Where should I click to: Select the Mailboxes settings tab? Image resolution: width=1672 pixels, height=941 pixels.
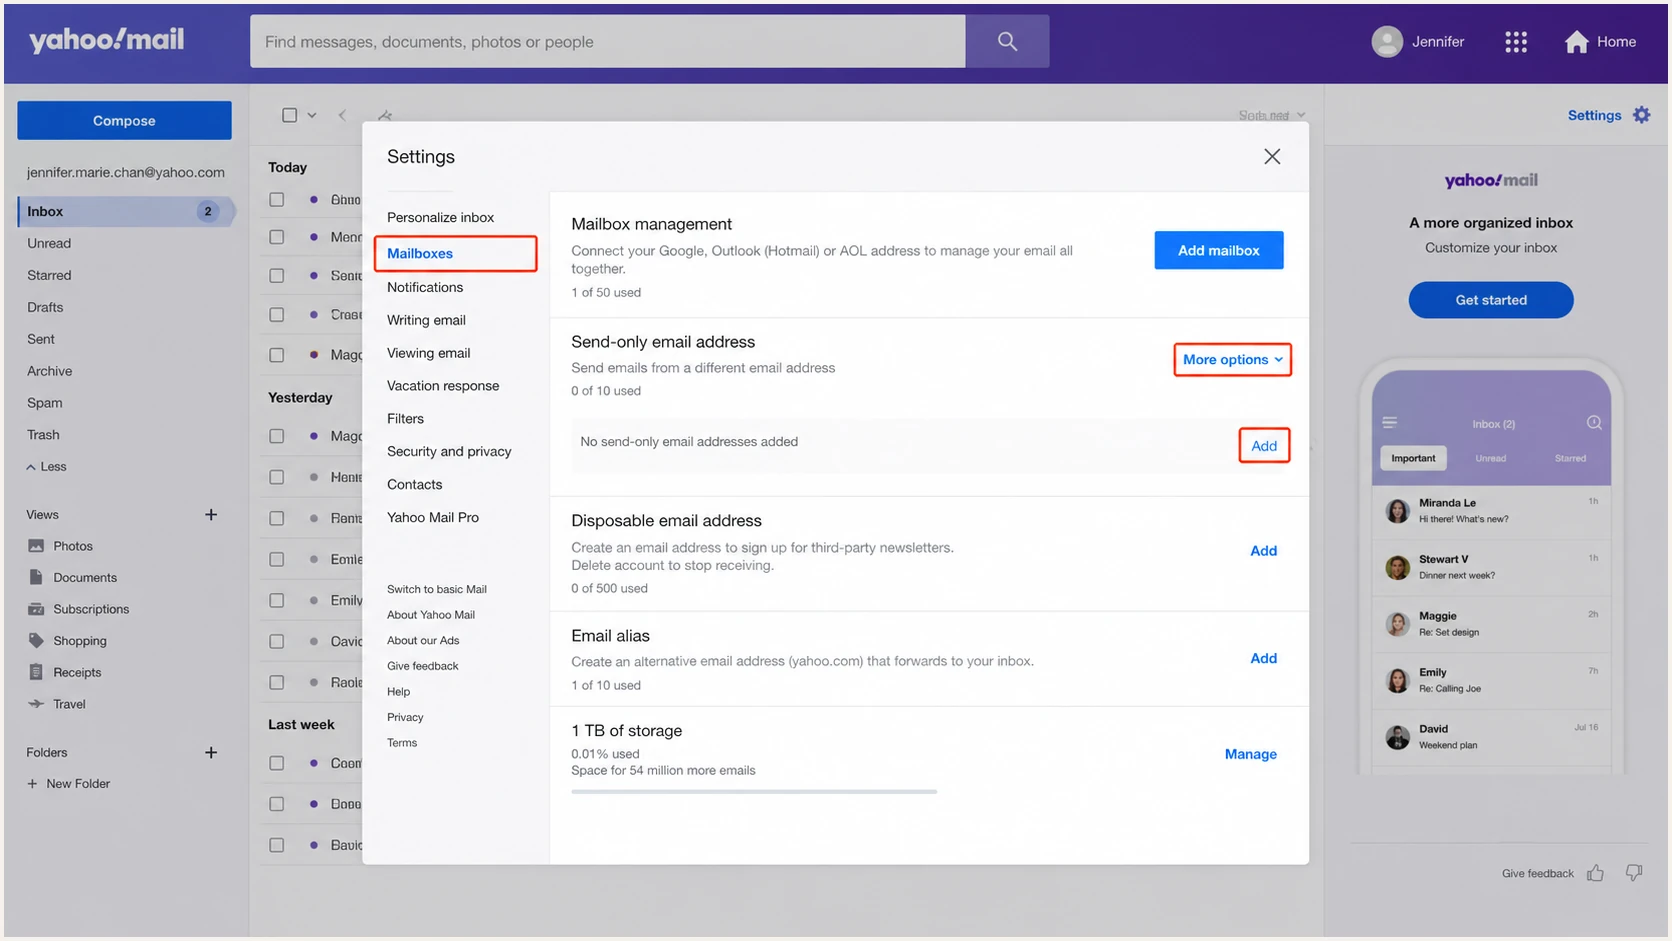coord(455,253)
